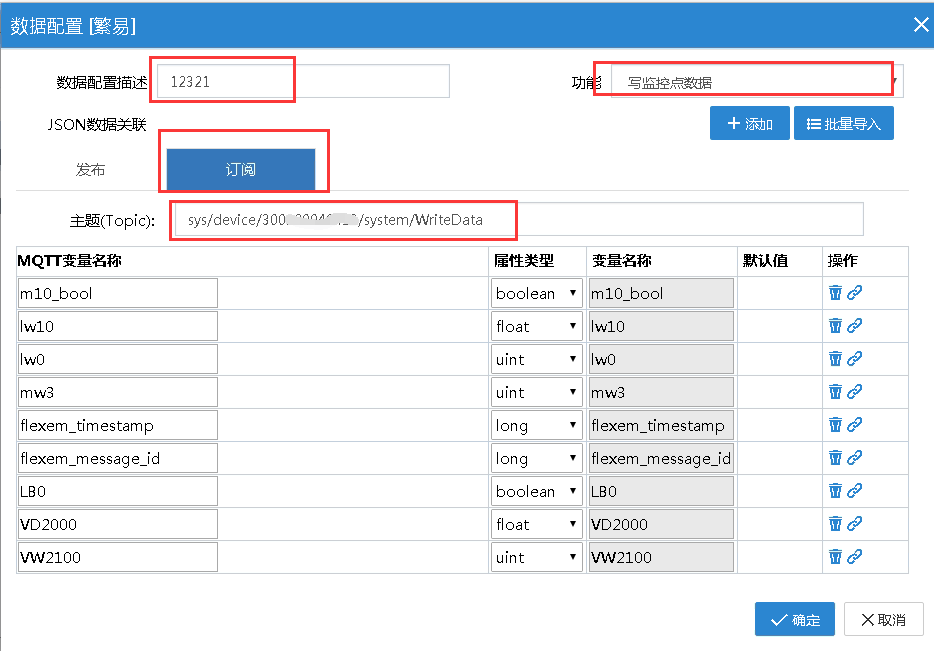Click the 添加 add button

pyautogui.click(x=749, y=124)
